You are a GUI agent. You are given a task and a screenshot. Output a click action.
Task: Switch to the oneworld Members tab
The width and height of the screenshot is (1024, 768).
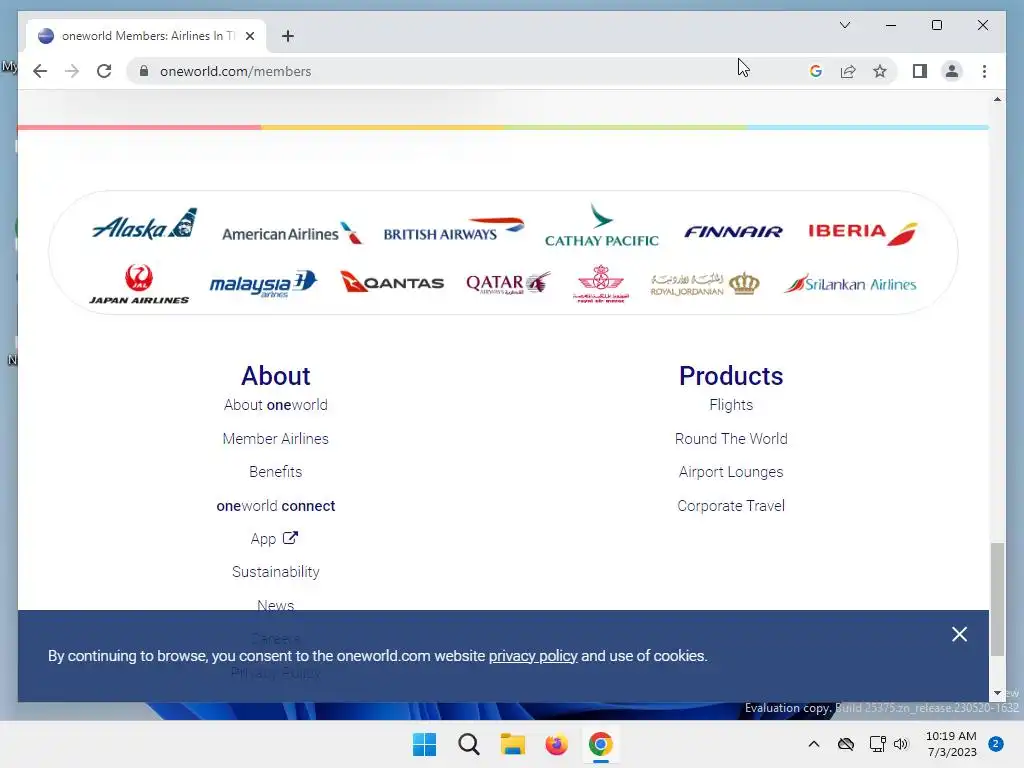pos(146,36)
